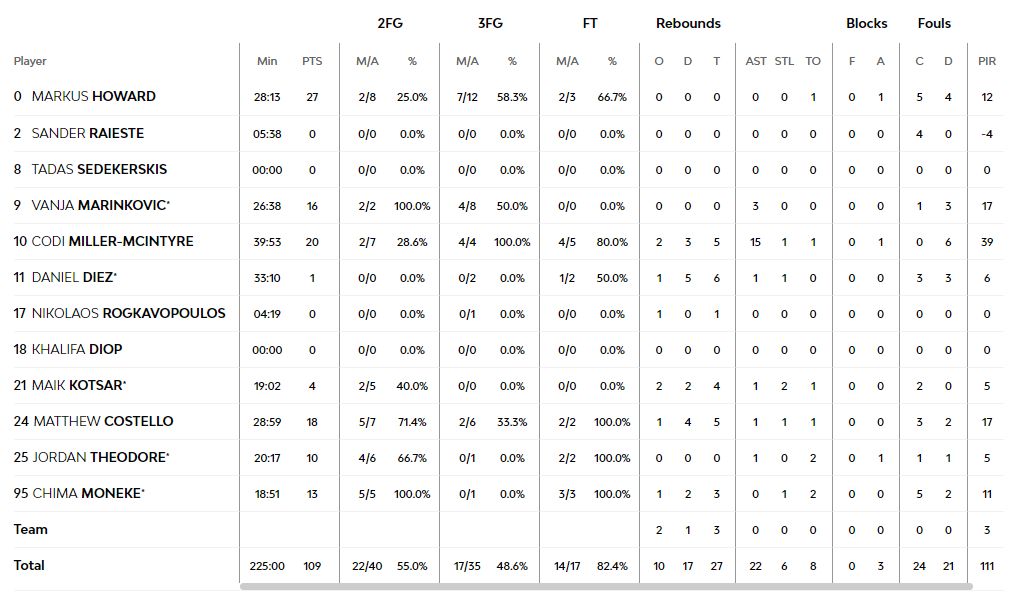Click the Player column header
1026x594 pixels.
tap(30, 61)
